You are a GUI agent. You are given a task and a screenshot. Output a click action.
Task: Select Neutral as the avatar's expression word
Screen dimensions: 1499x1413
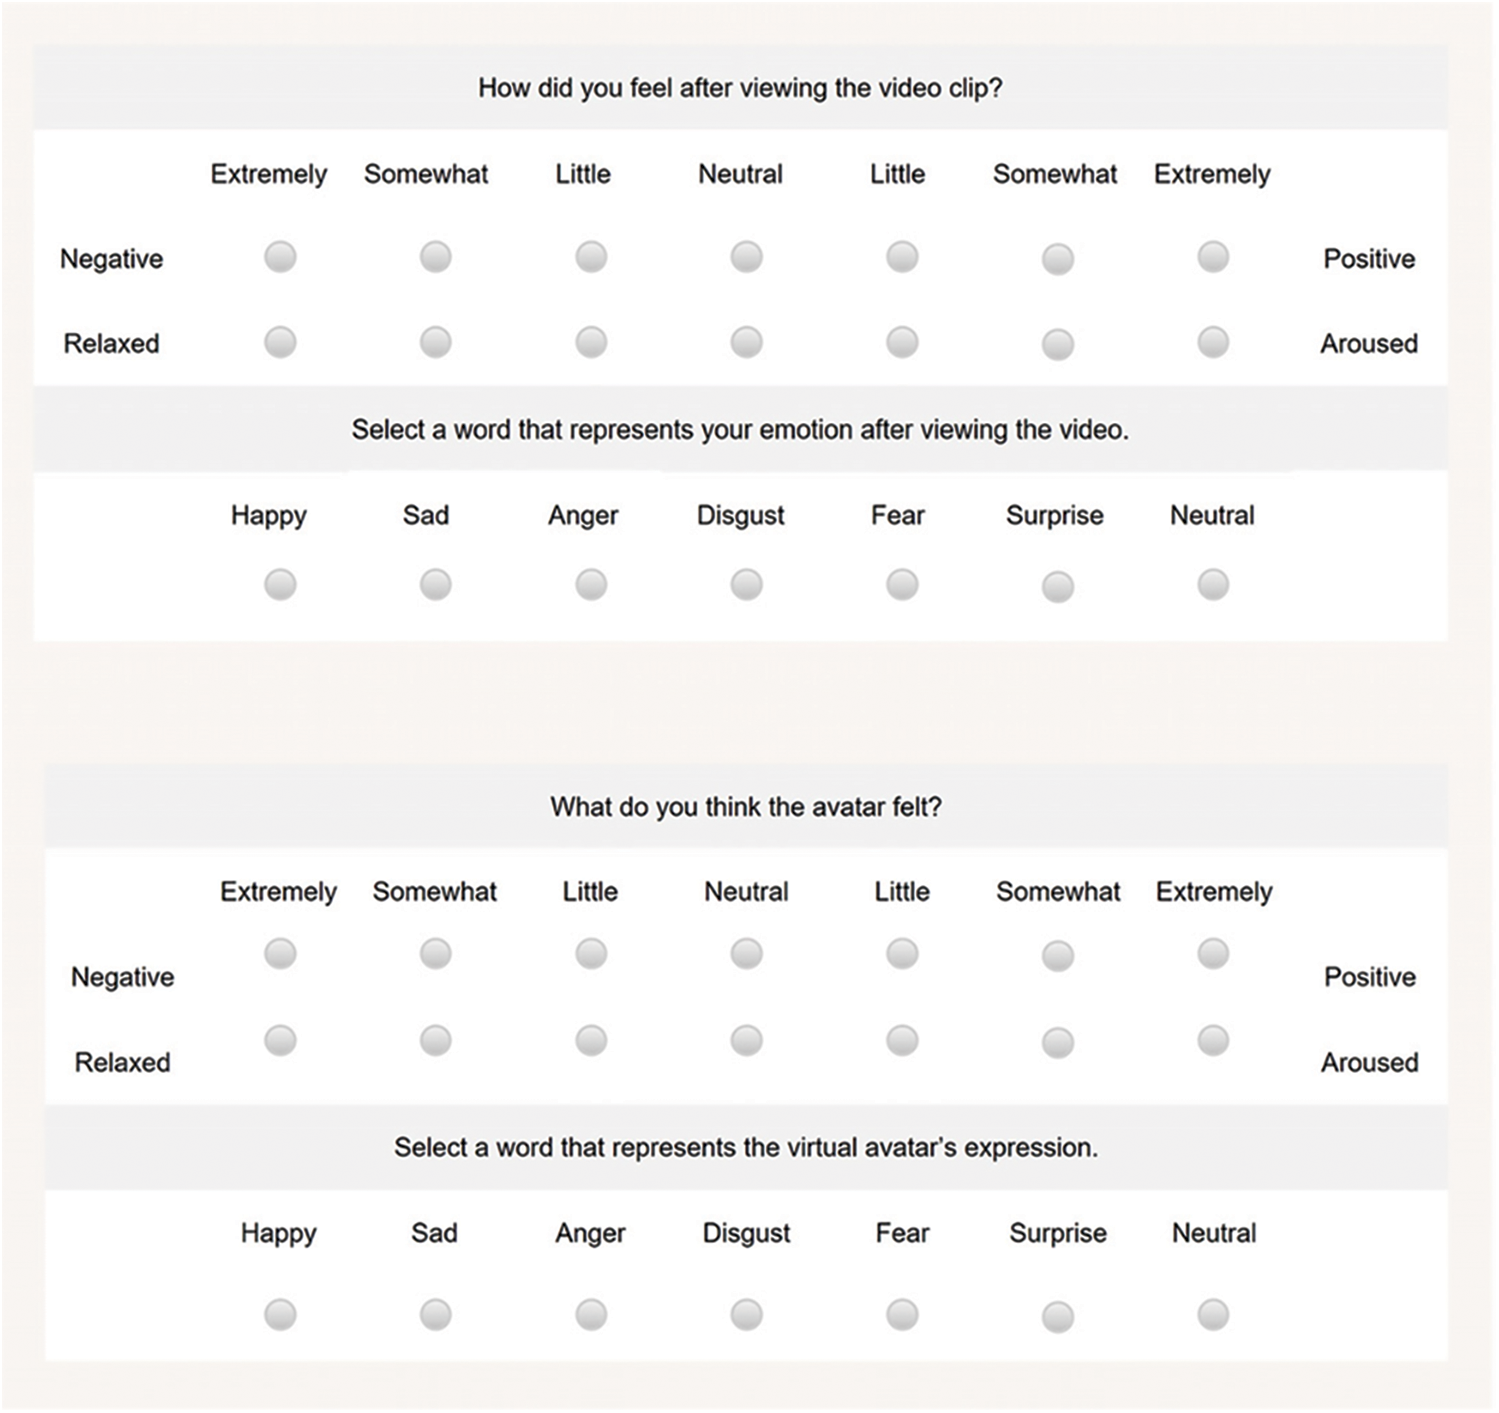coord(1213,1314)
